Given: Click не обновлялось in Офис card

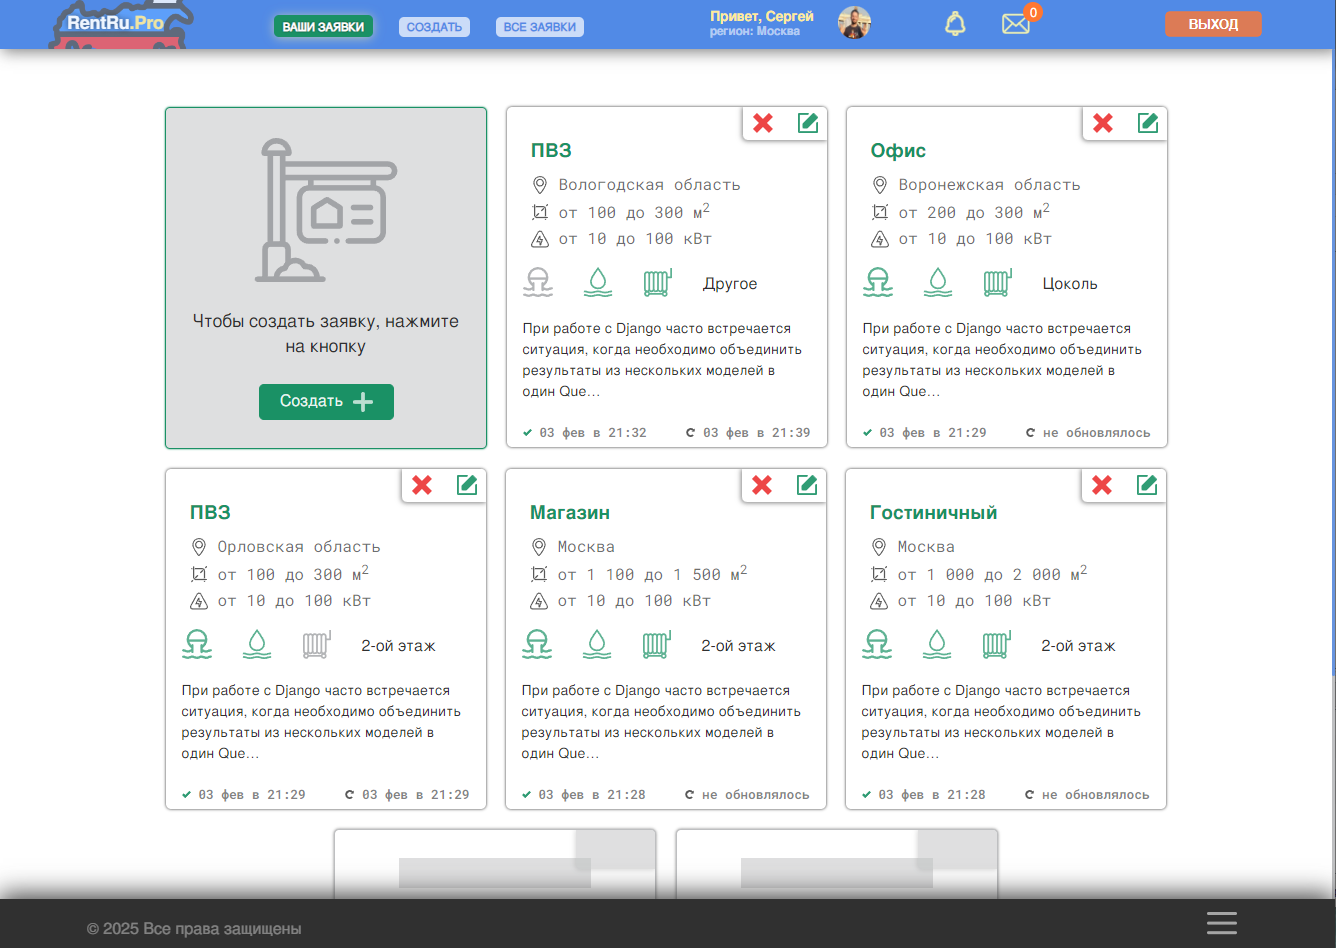Looking at the screenshot, I should point(1096,433).
